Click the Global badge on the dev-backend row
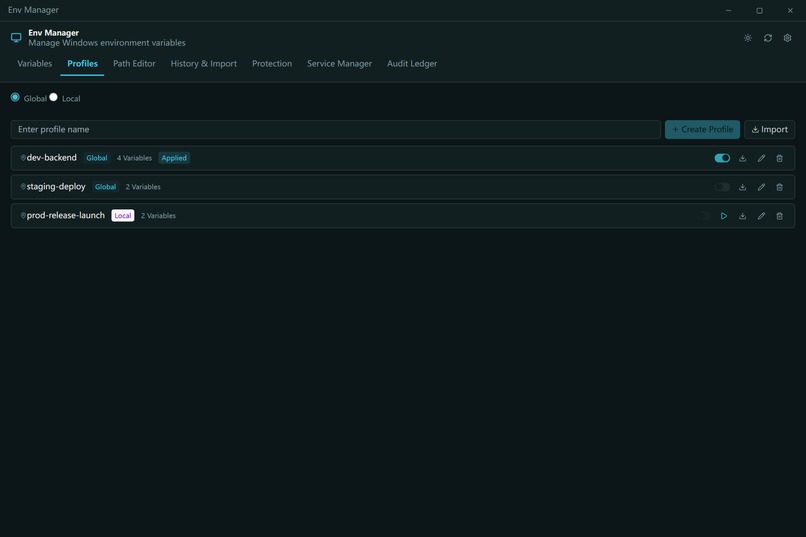806x537 pixels. (x=97, y=158)
